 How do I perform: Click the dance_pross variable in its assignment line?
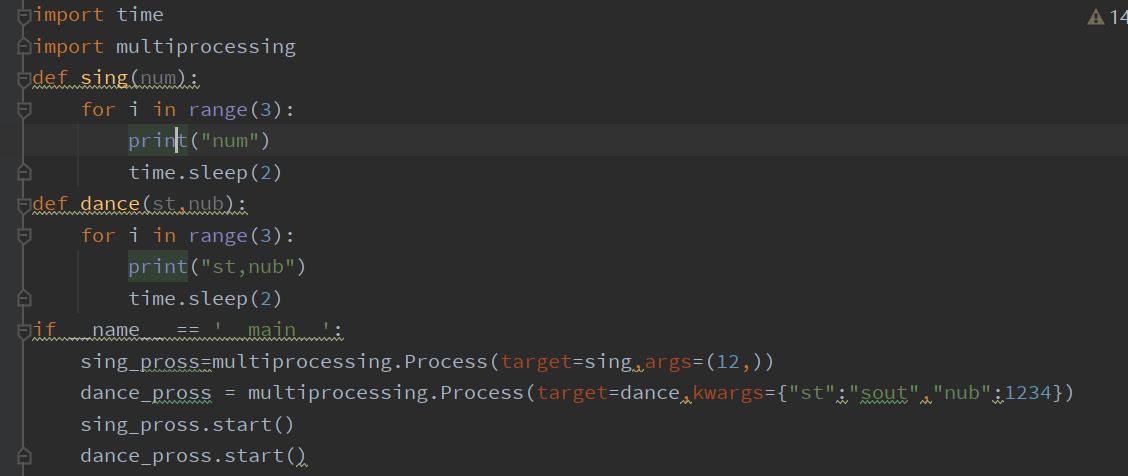click(x=146, y=393)
